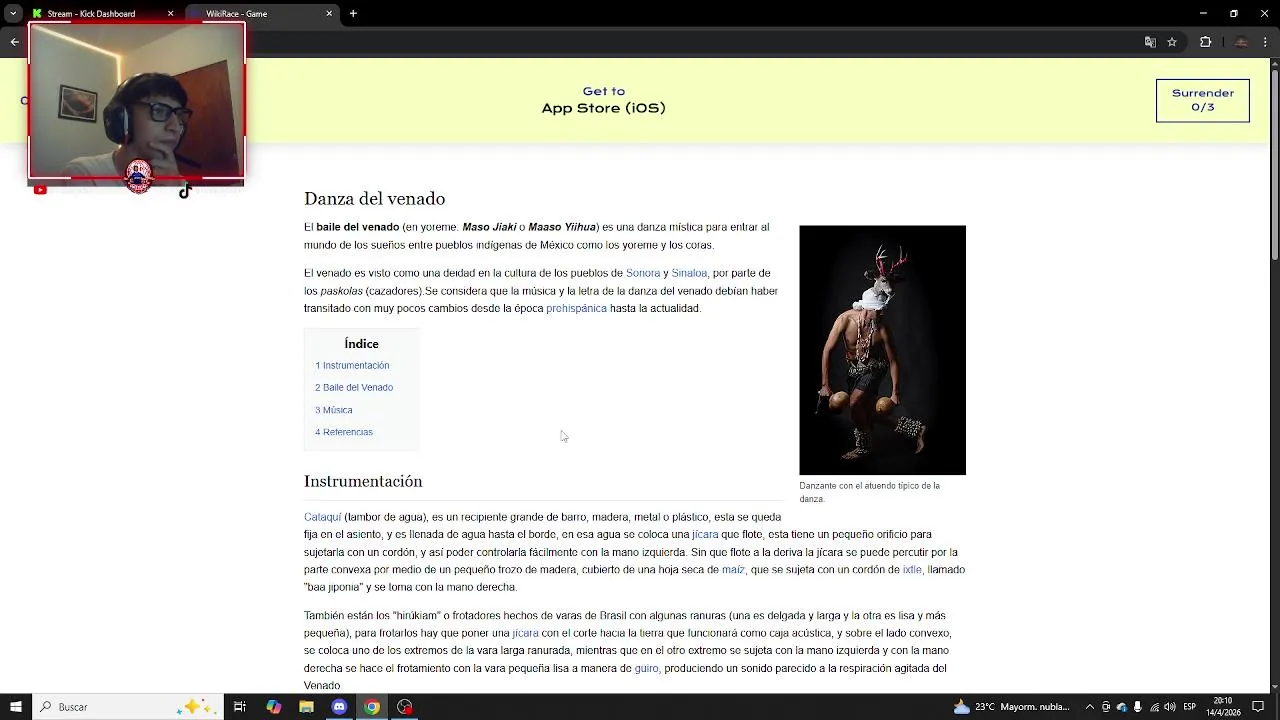Close the WikiRace - Game tab
This screenshot has height=720, width=1280.
point(329,14)
